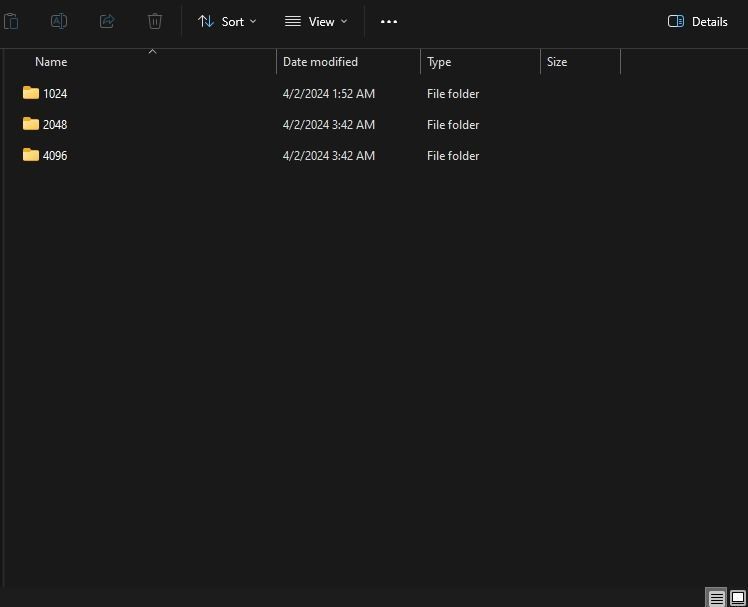748x607 pixels.
Task: Toggle the Details pane button
Action: pyautogui.click(x=697, y=21)
